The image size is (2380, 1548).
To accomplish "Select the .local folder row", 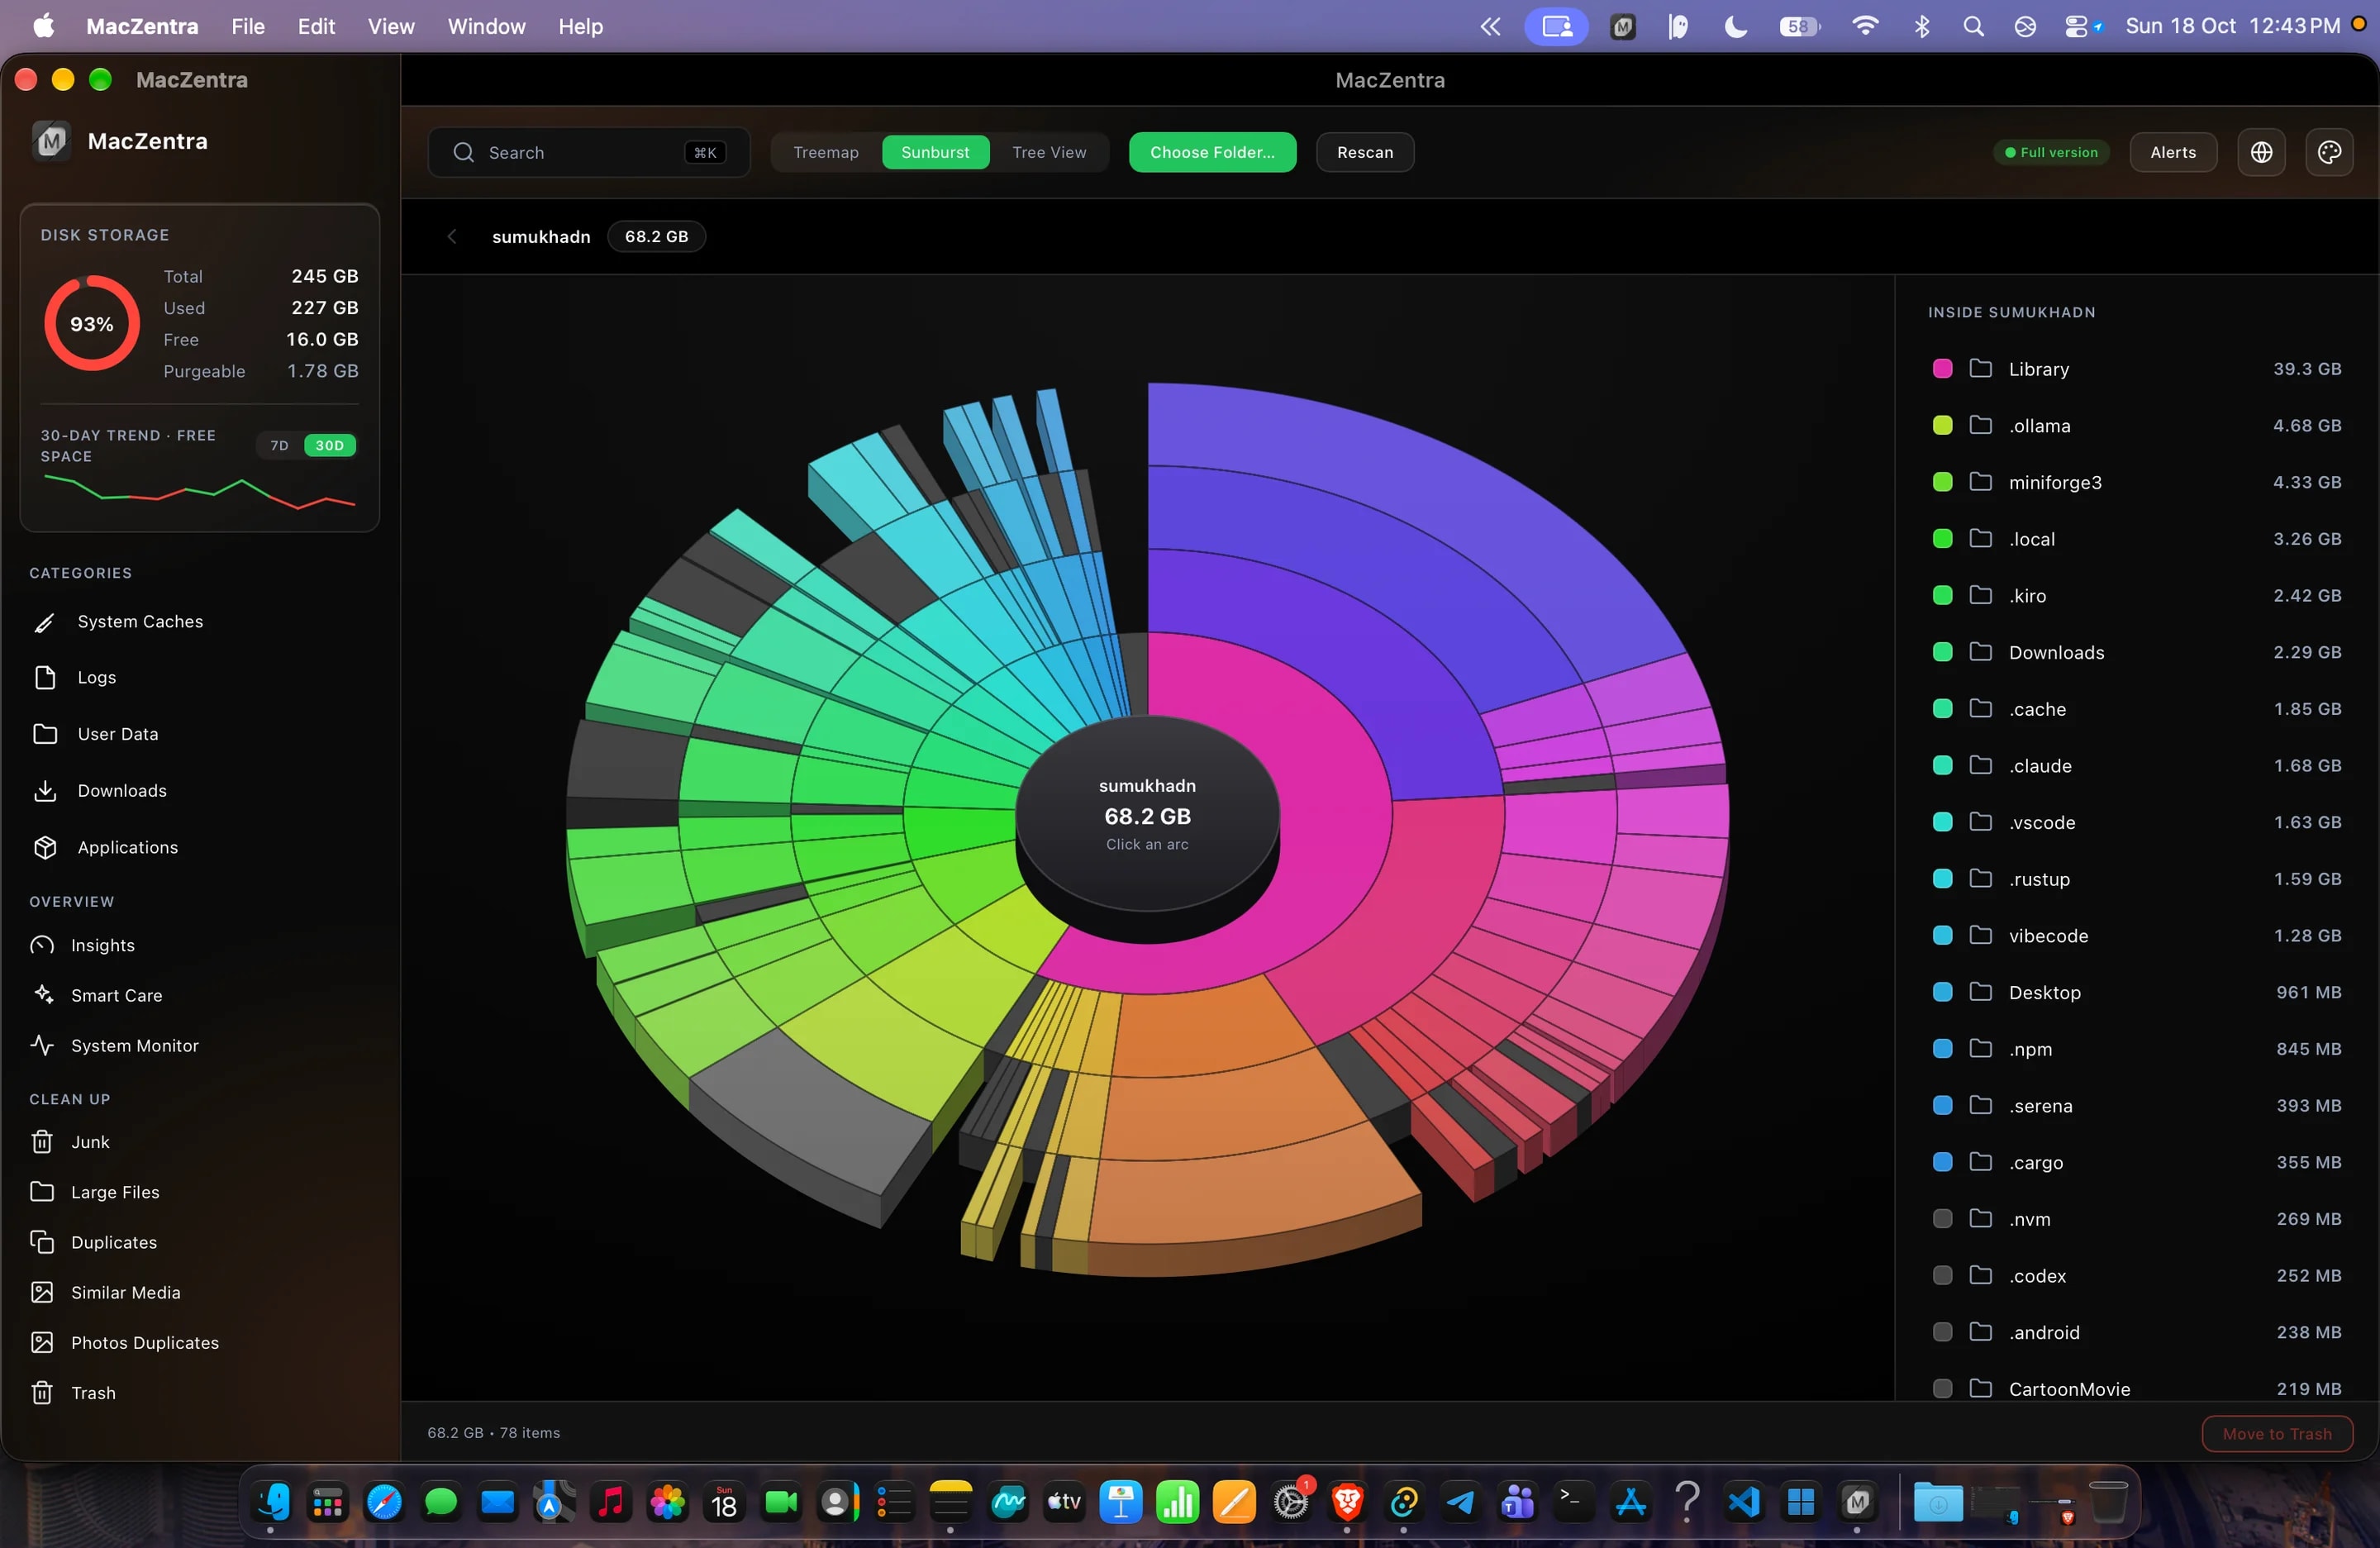I will 2136,538.
